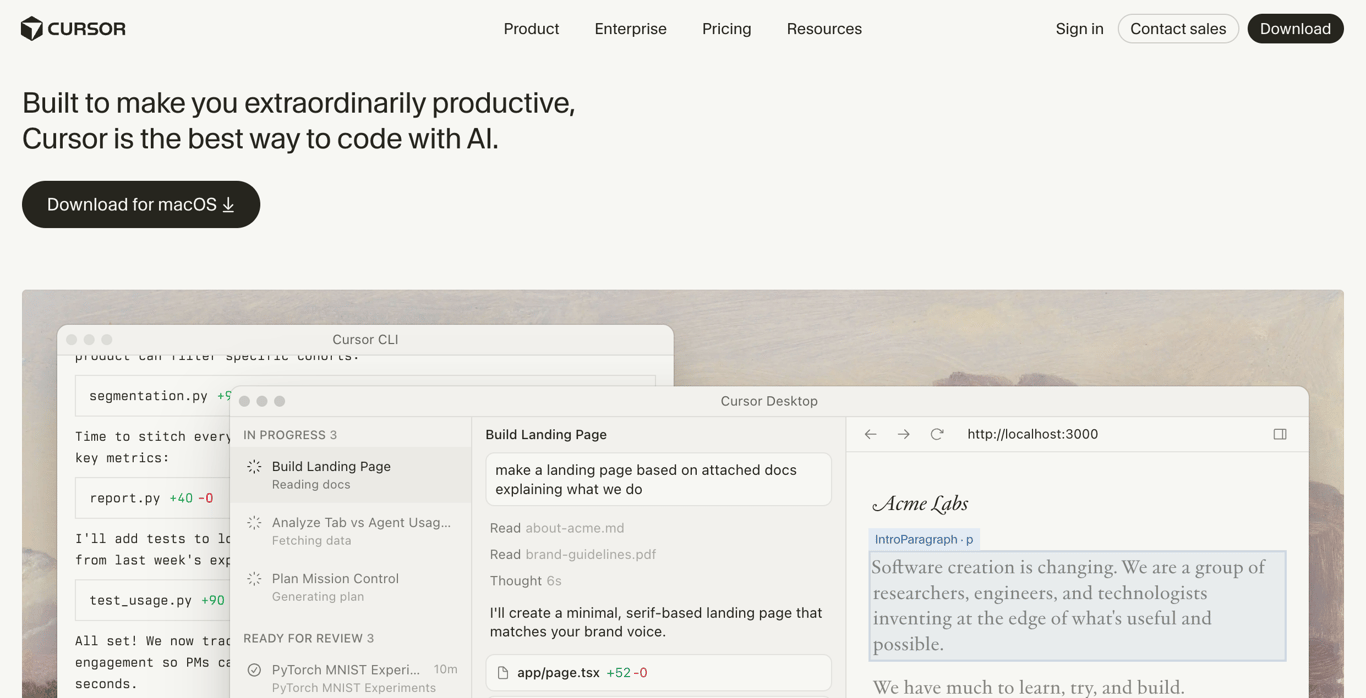Click the forward navigation arrow in the preview browser

pyautogui.click(x=903, y=434)
